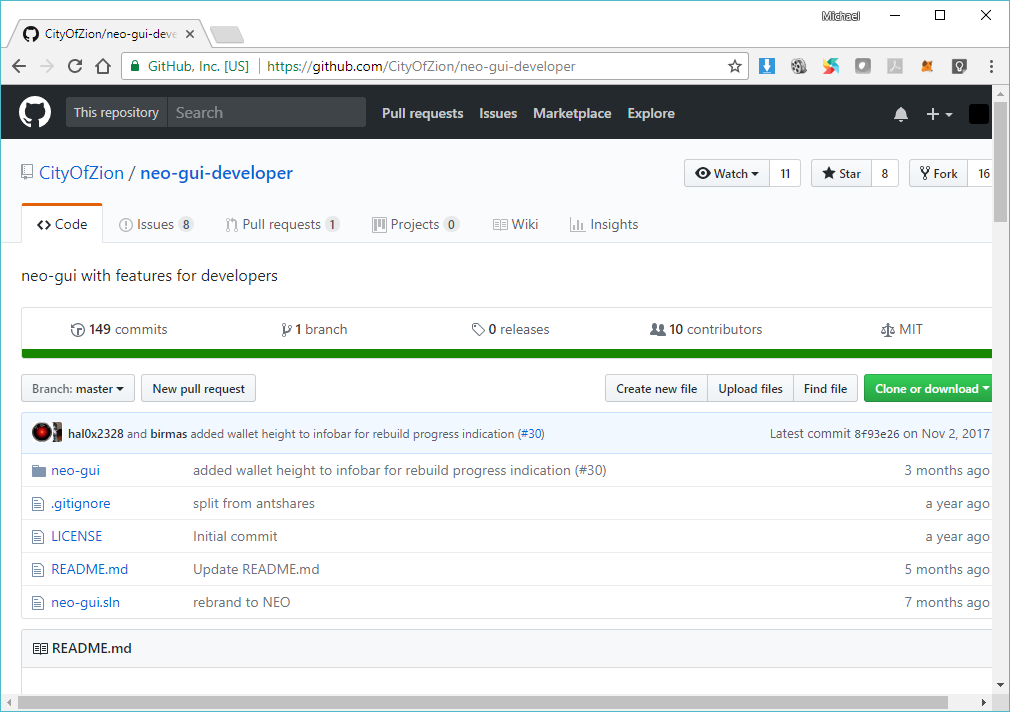The image size is (1010, 712).
Task: Click the commits icon next to 149 commits
Action: [77, 328]
